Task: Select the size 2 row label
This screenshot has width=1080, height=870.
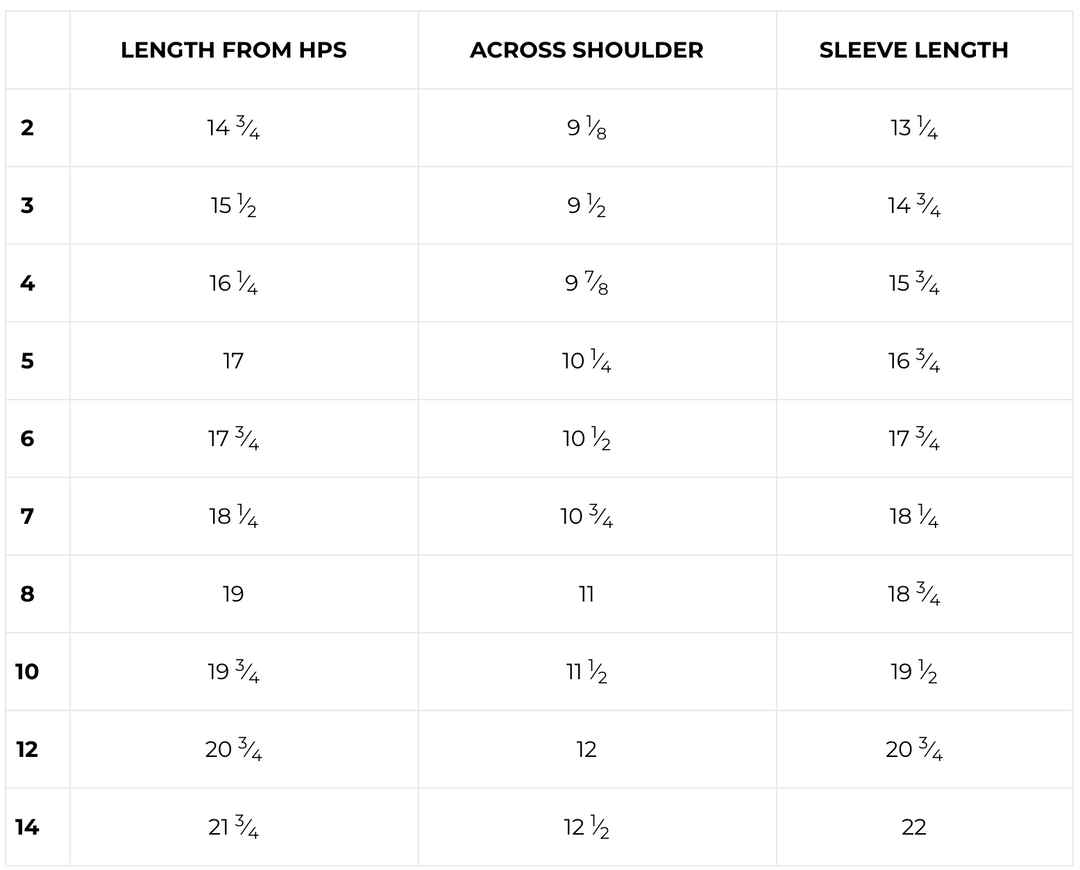Action: (27, 128)
